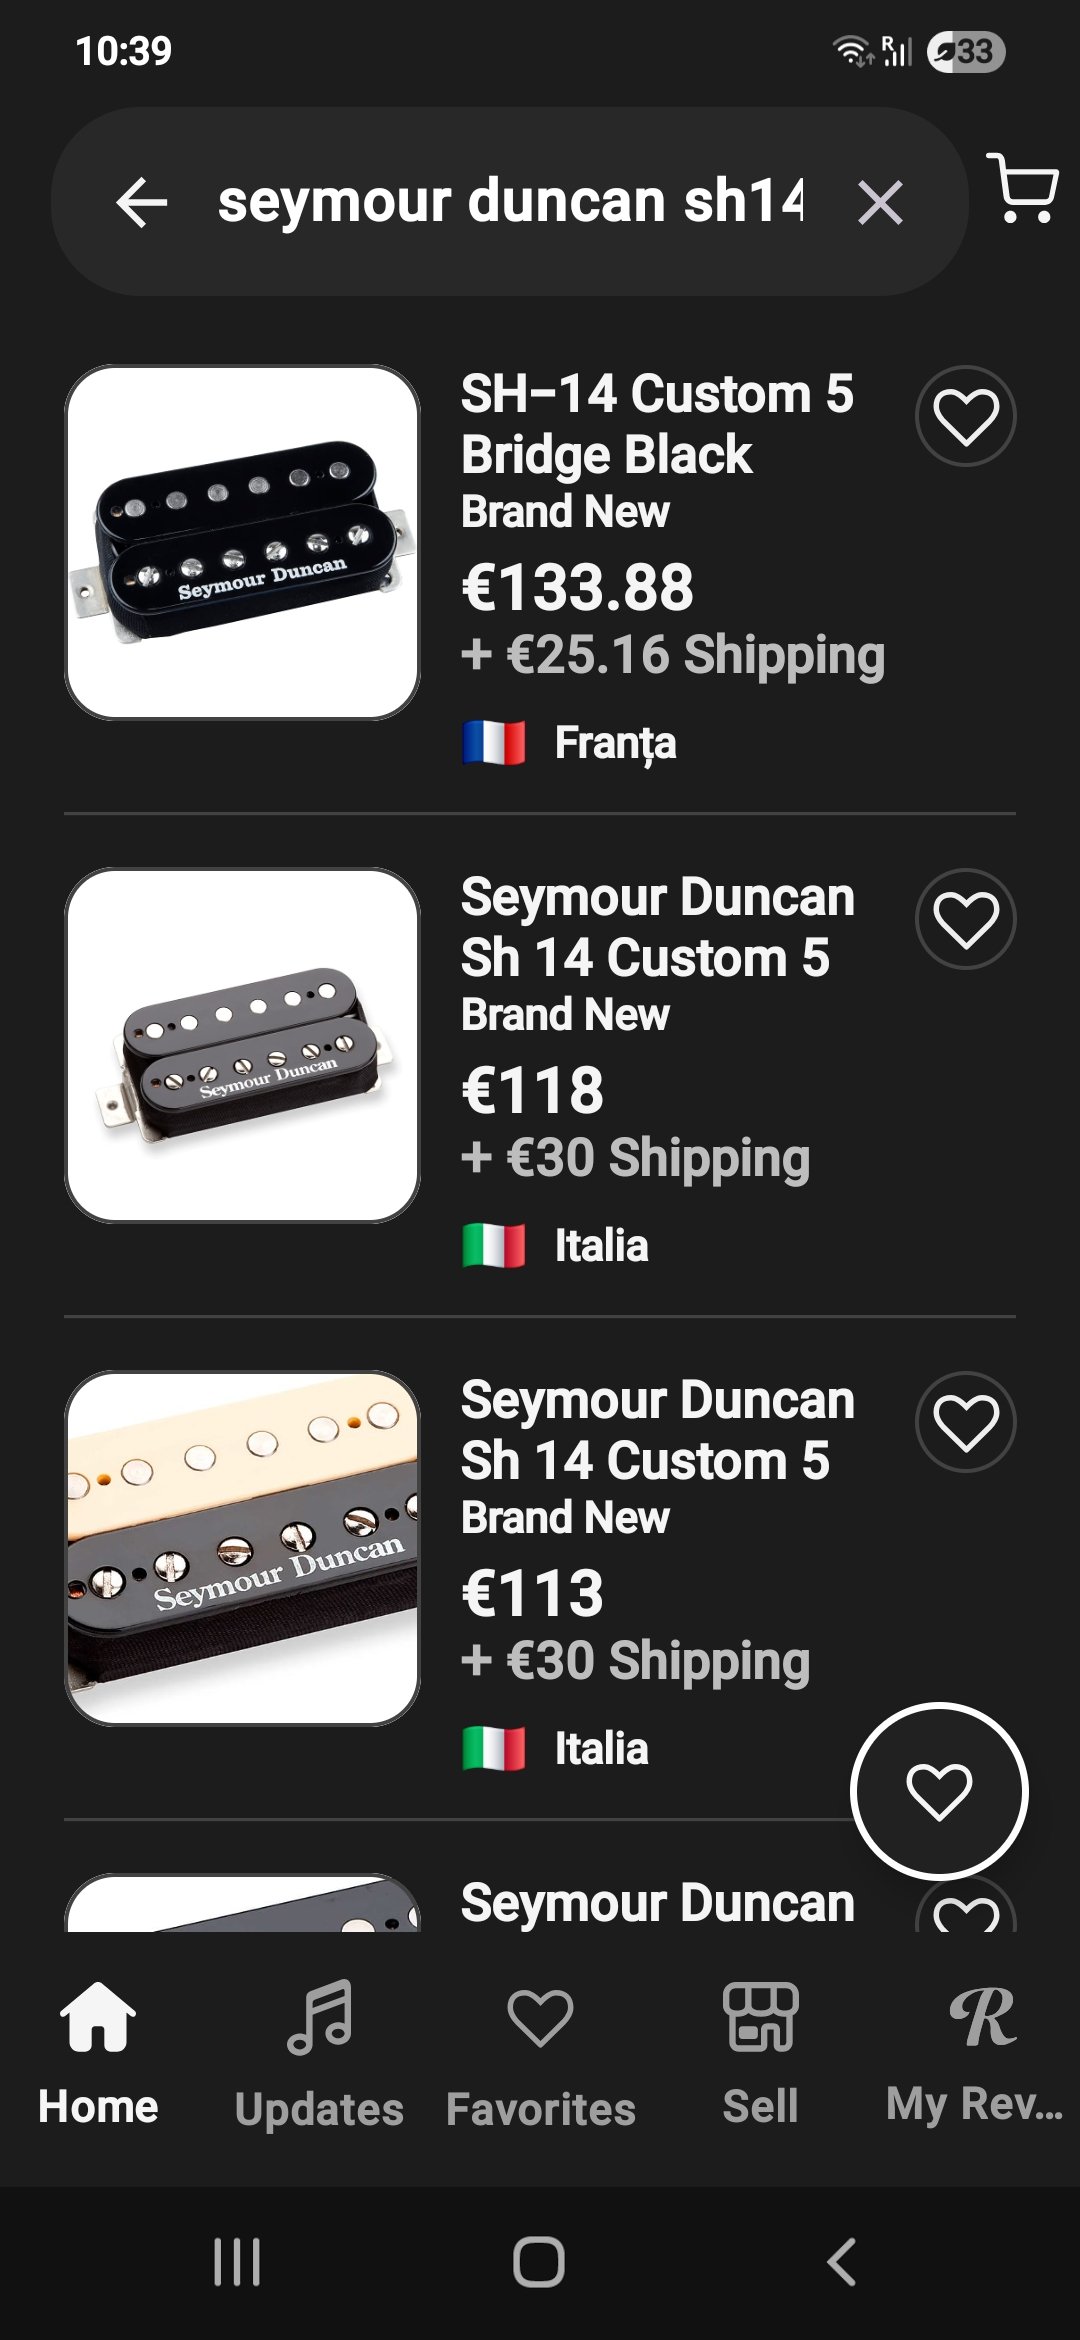1080x2340 pixels.
Task: Favorite the €113 Seymour Duncan listing
Action: [965, 1422]
